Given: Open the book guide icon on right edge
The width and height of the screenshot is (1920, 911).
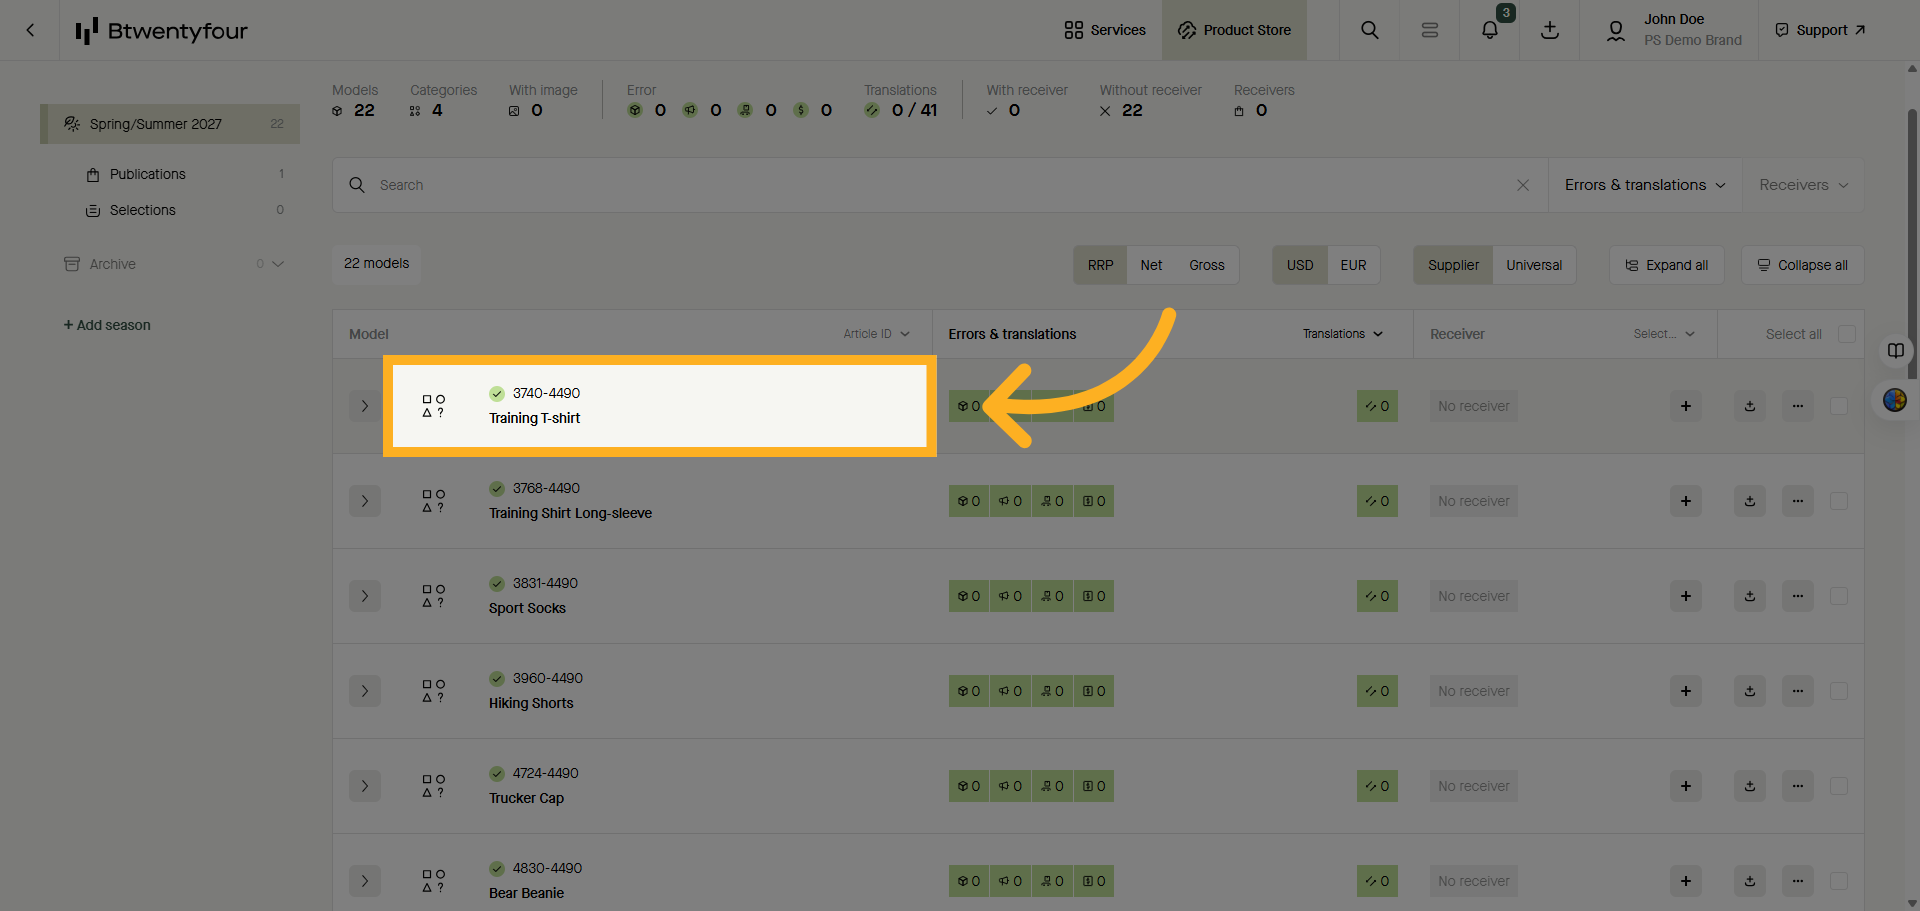Looking at the screenshot, I should point(1895,350).
